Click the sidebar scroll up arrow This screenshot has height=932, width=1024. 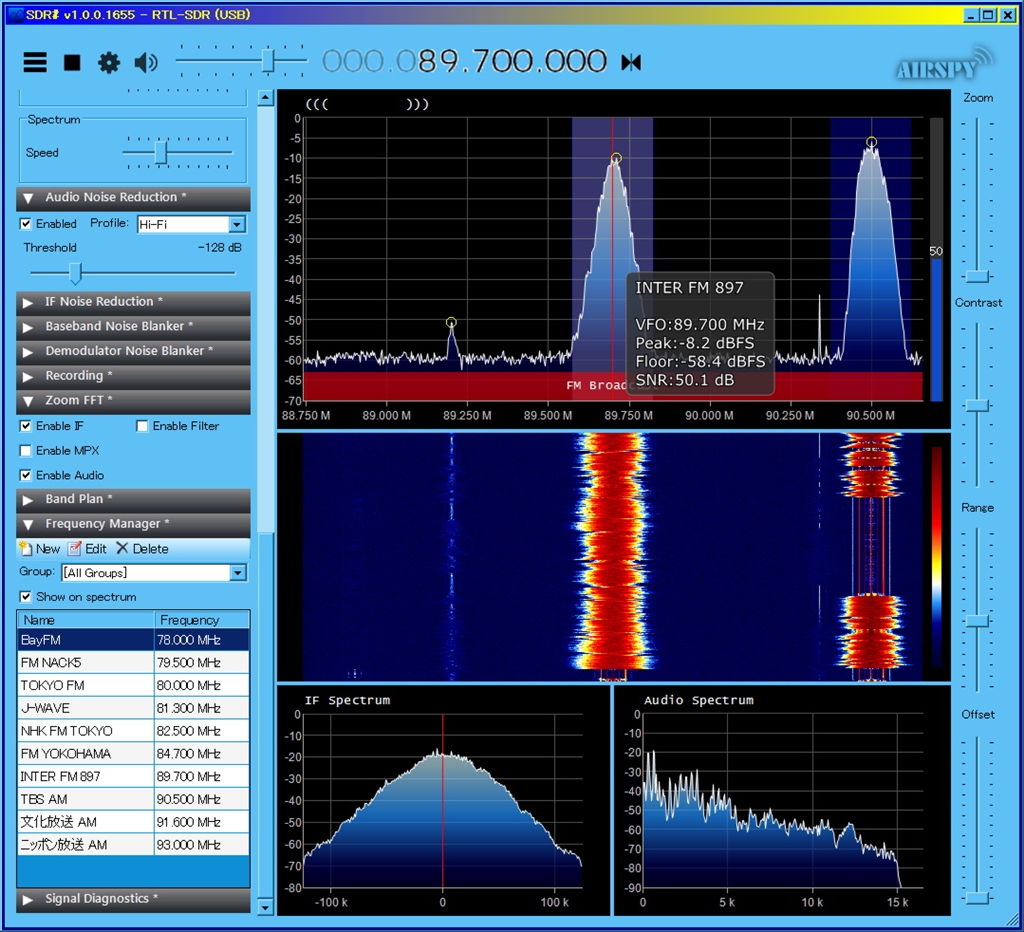click(265, 98)
